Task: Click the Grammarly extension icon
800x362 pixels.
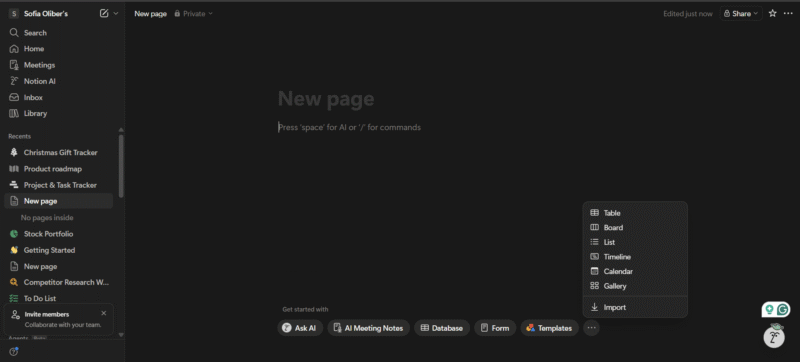Action: tap(782, 309)
